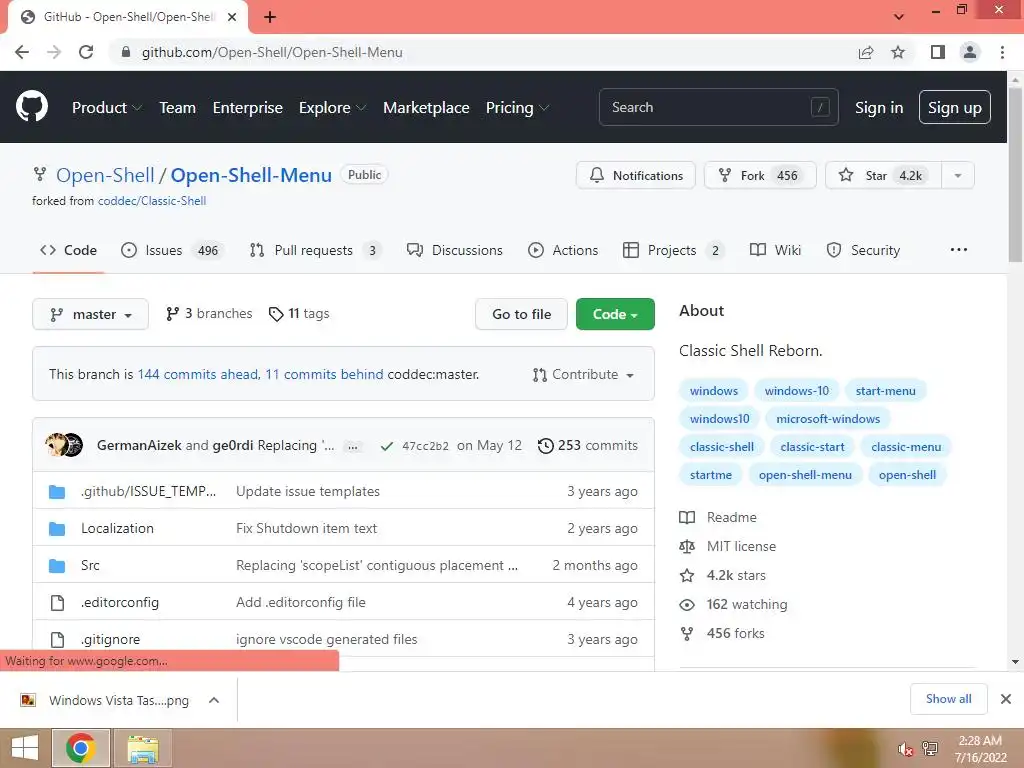Reload the page with refresh icon
This screenshot has width=1024, height=768.
[86, 52]
